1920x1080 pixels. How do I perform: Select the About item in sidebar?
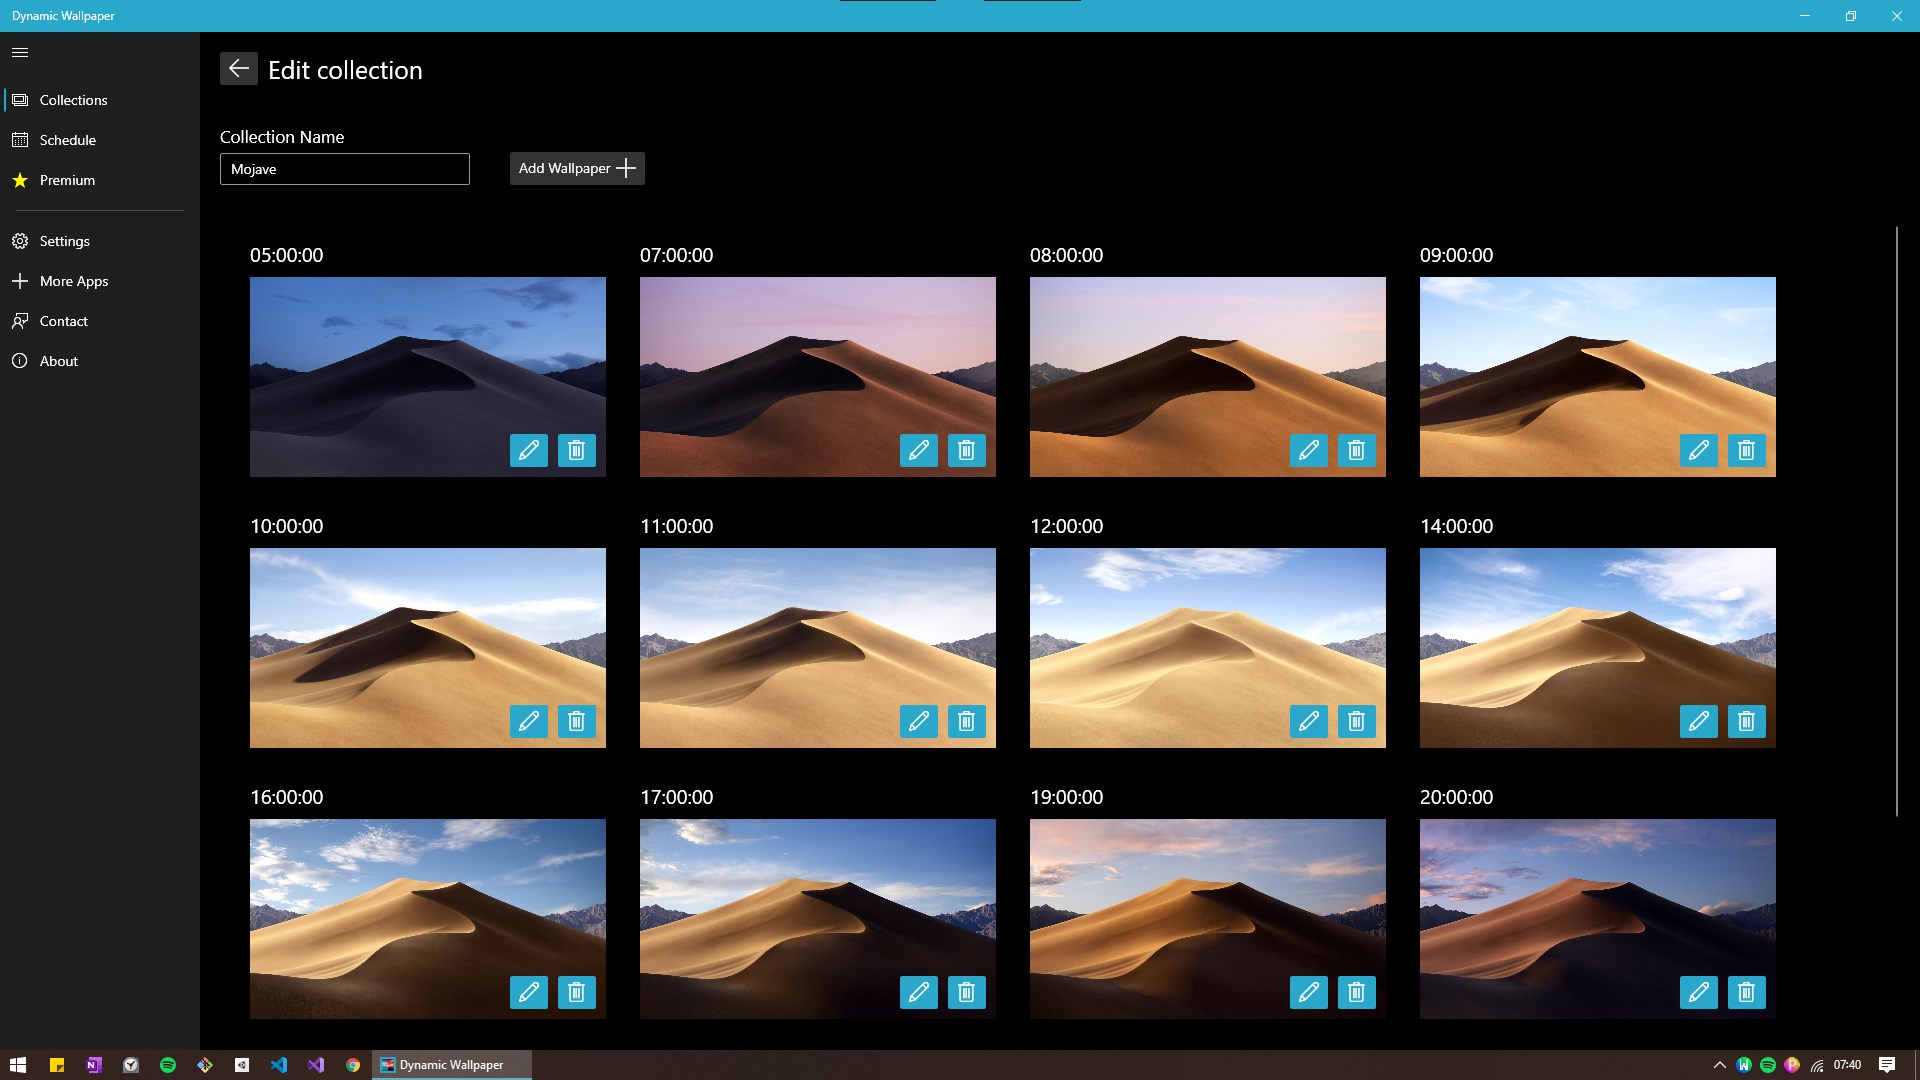[x=58, y=361]
